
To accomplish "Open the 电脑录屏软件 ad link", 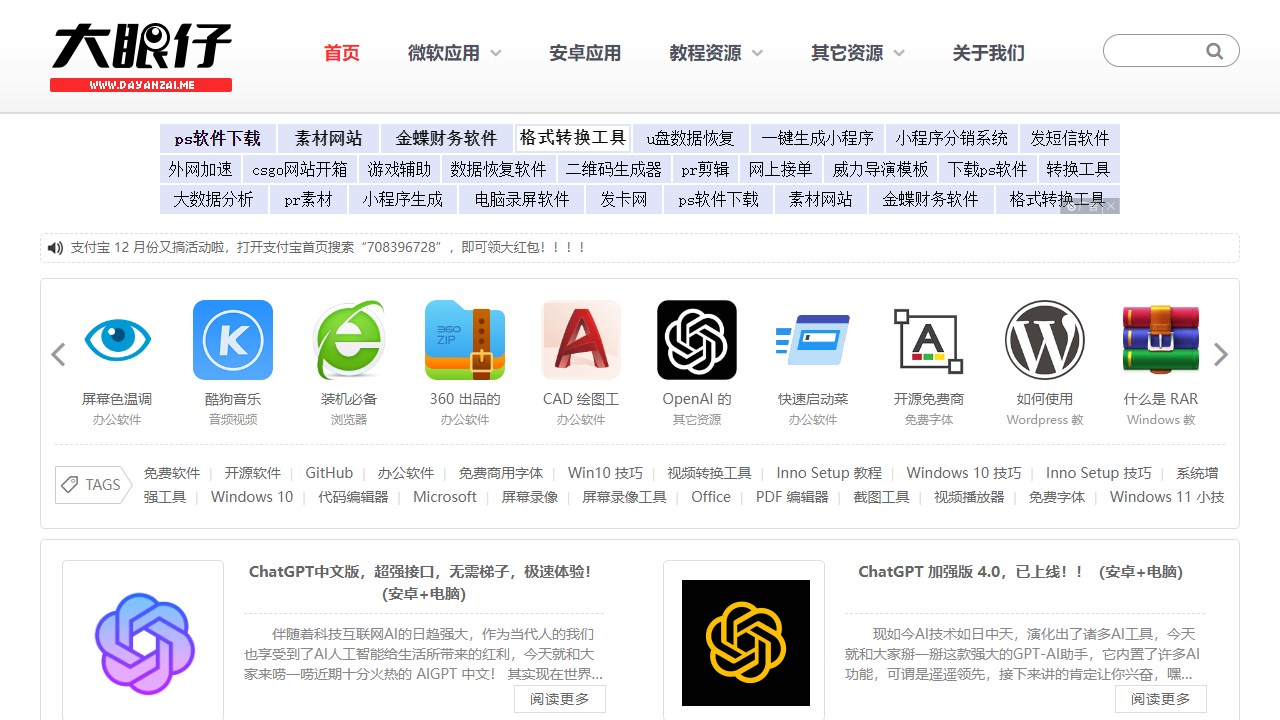I will (x=522, y=199).
